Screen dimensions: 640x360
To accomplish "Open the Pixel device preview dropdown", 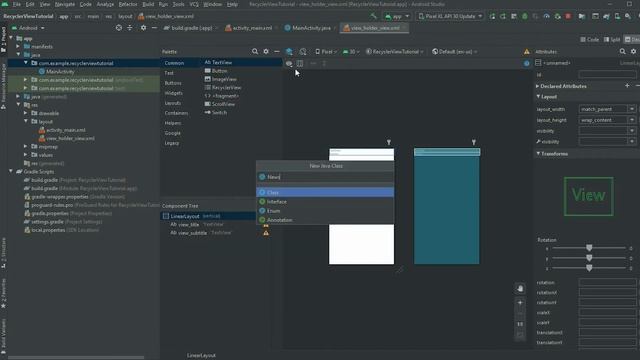I will [326, 52].
